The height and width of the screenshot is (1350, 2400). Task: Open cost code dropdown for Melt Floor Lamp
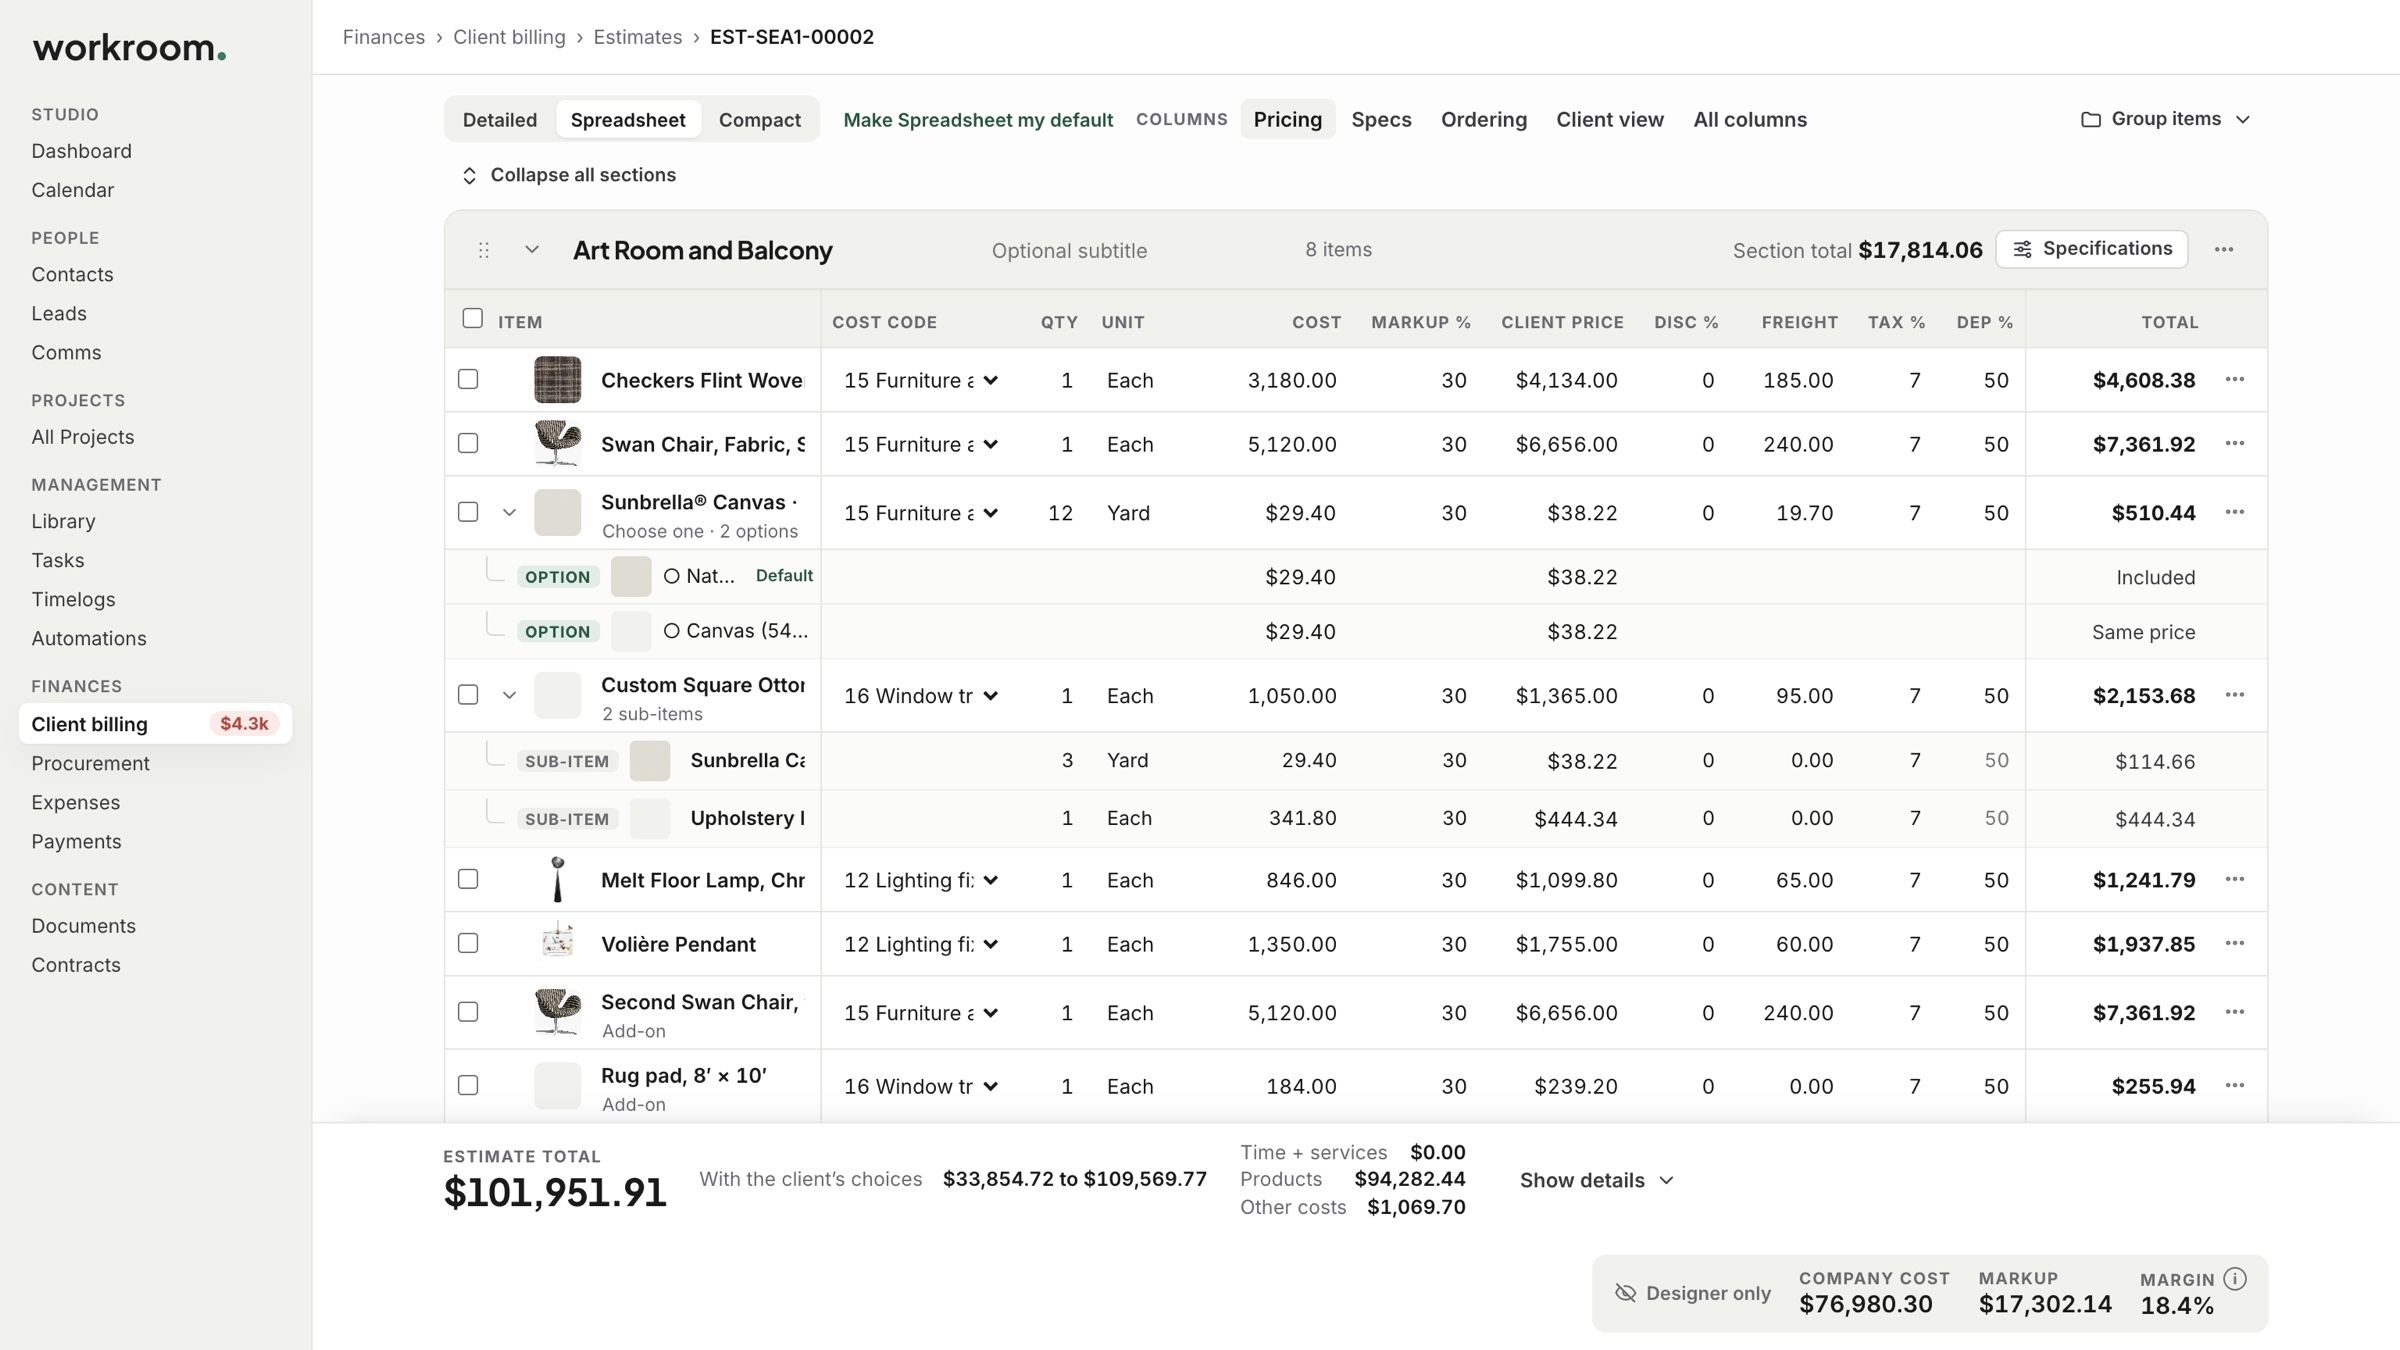[x=921, y=880]
